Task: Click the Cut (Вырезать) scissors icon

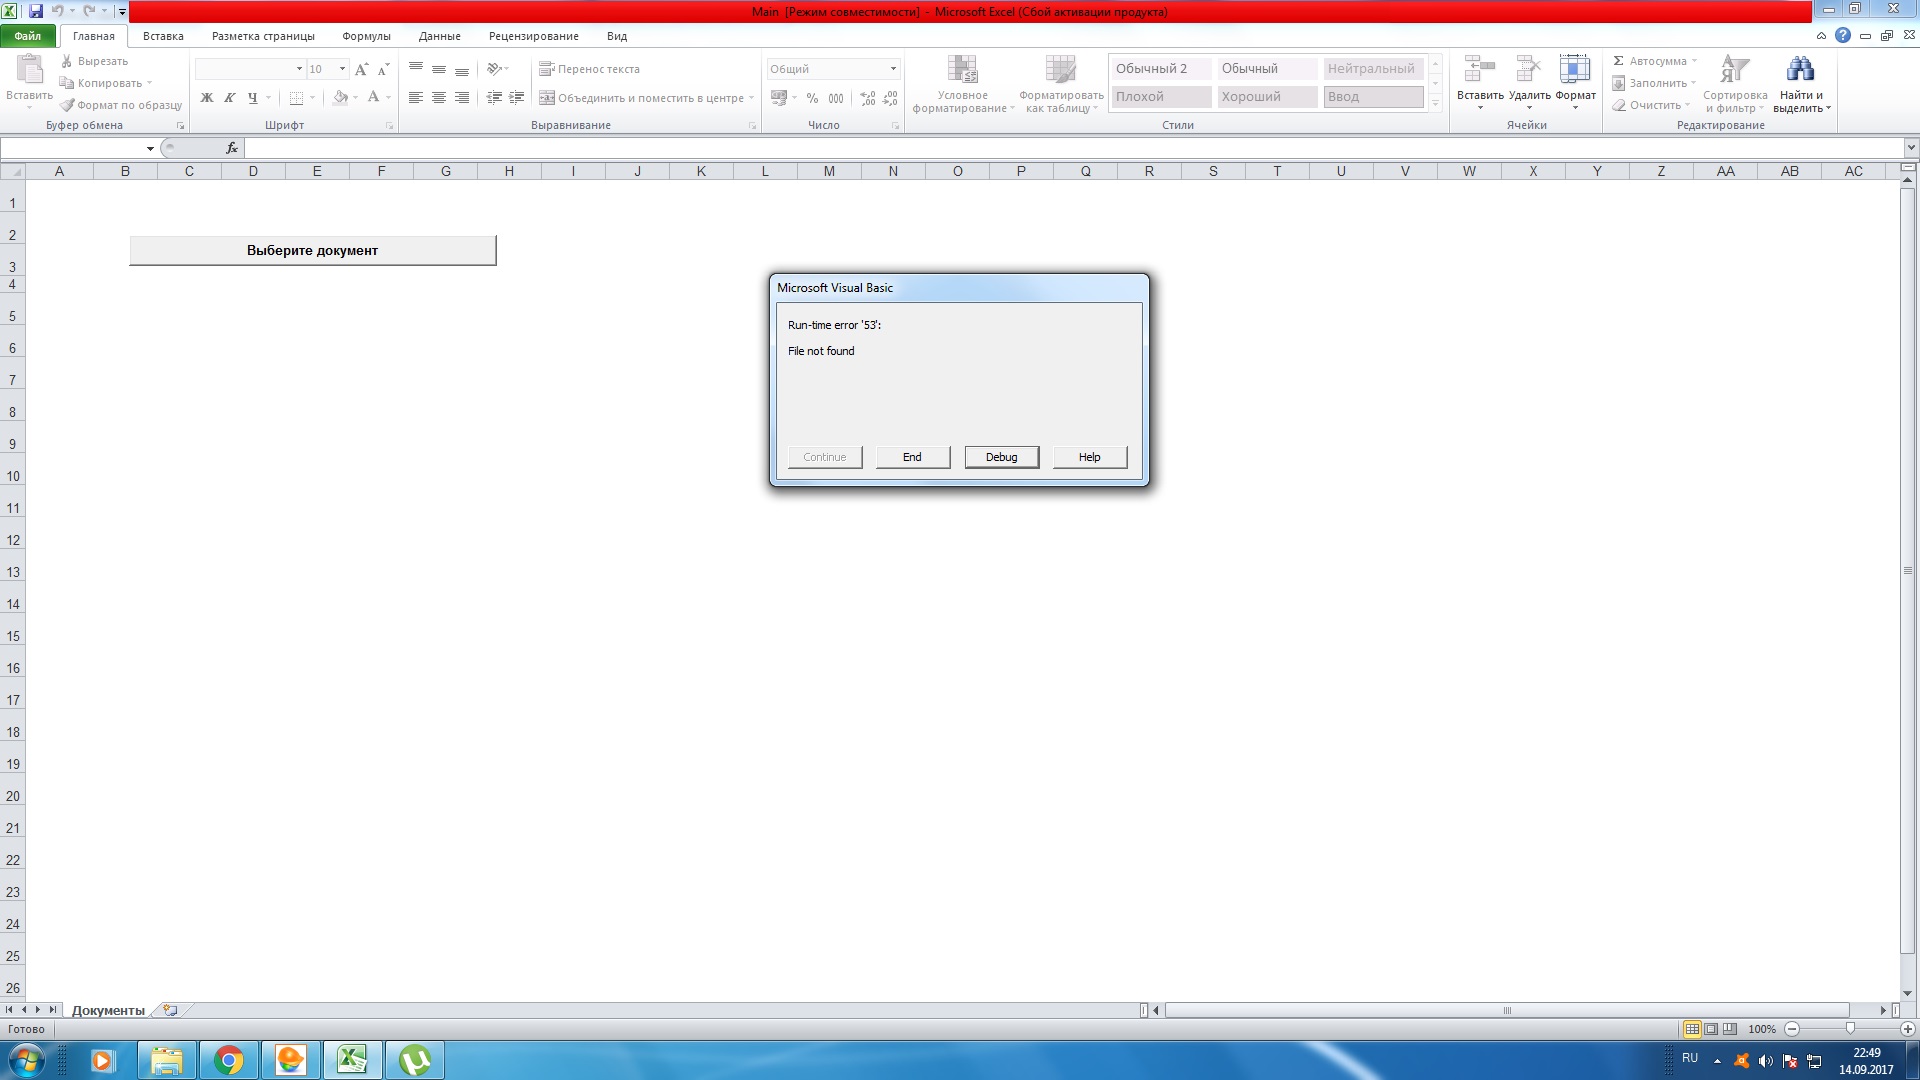Action: (67, 61)
